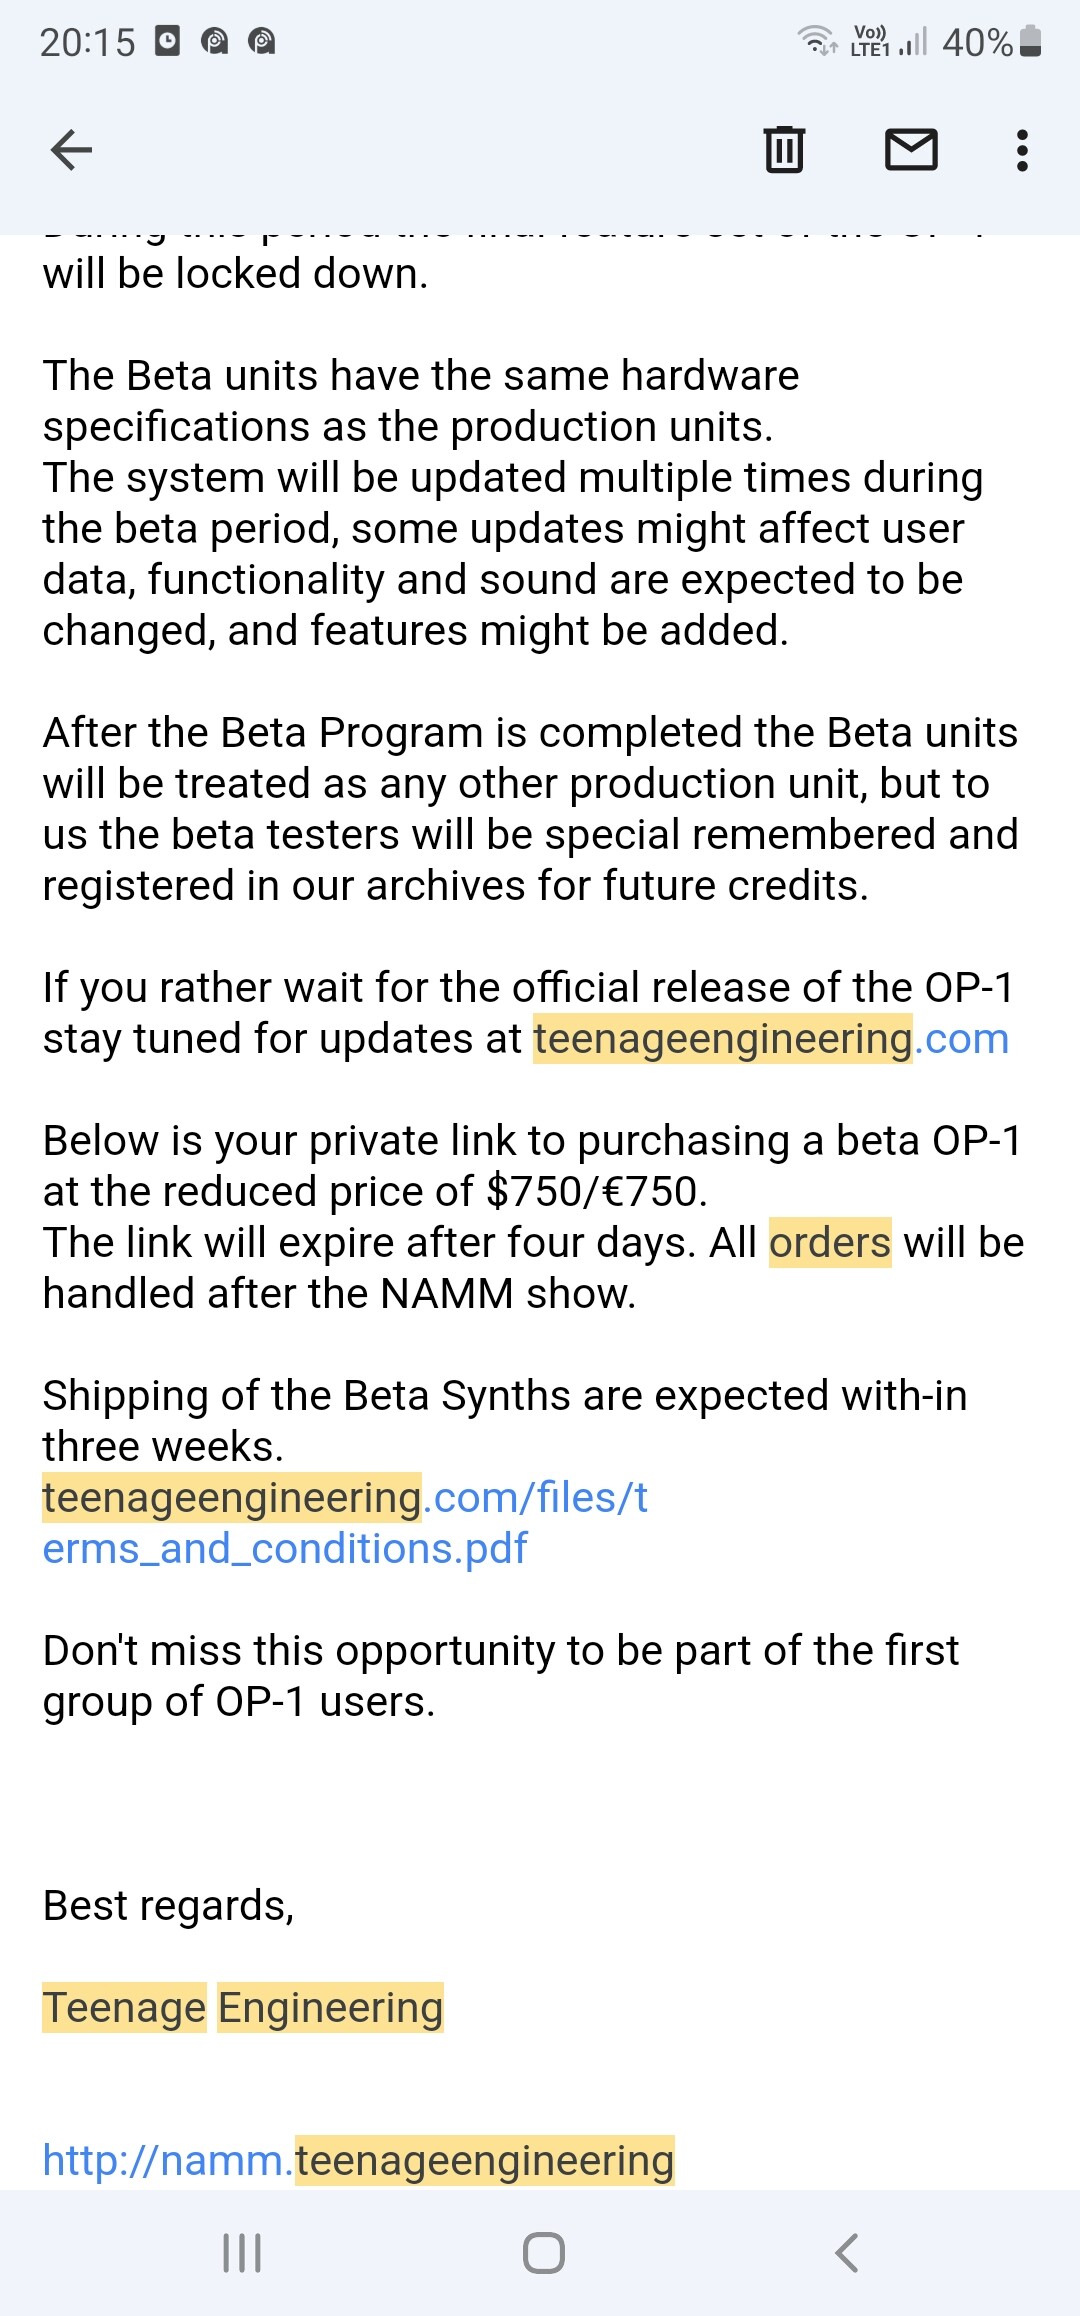This screenshot has width=1080, height=2316.
Task: Tap the back arrow to leave email
Action: point(71,151)
